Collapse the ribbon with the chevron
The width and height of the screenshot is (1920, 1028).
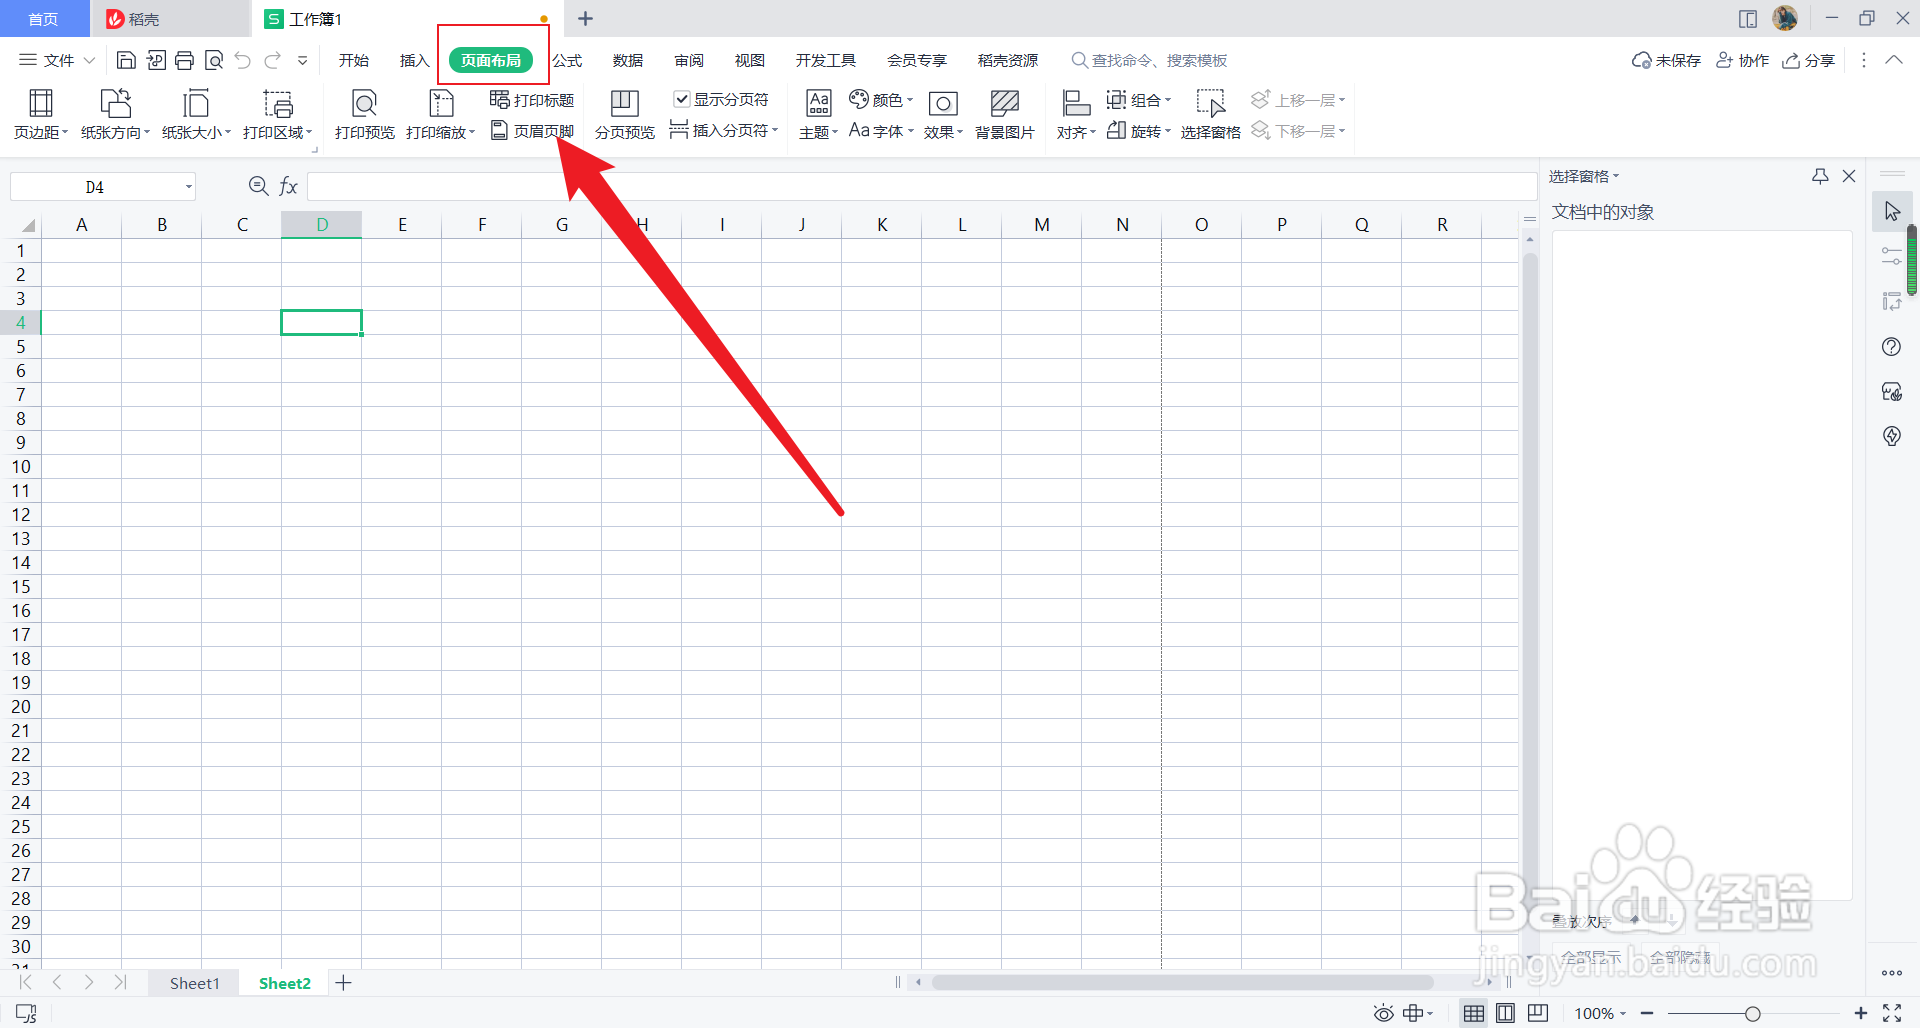[1894, 60]
